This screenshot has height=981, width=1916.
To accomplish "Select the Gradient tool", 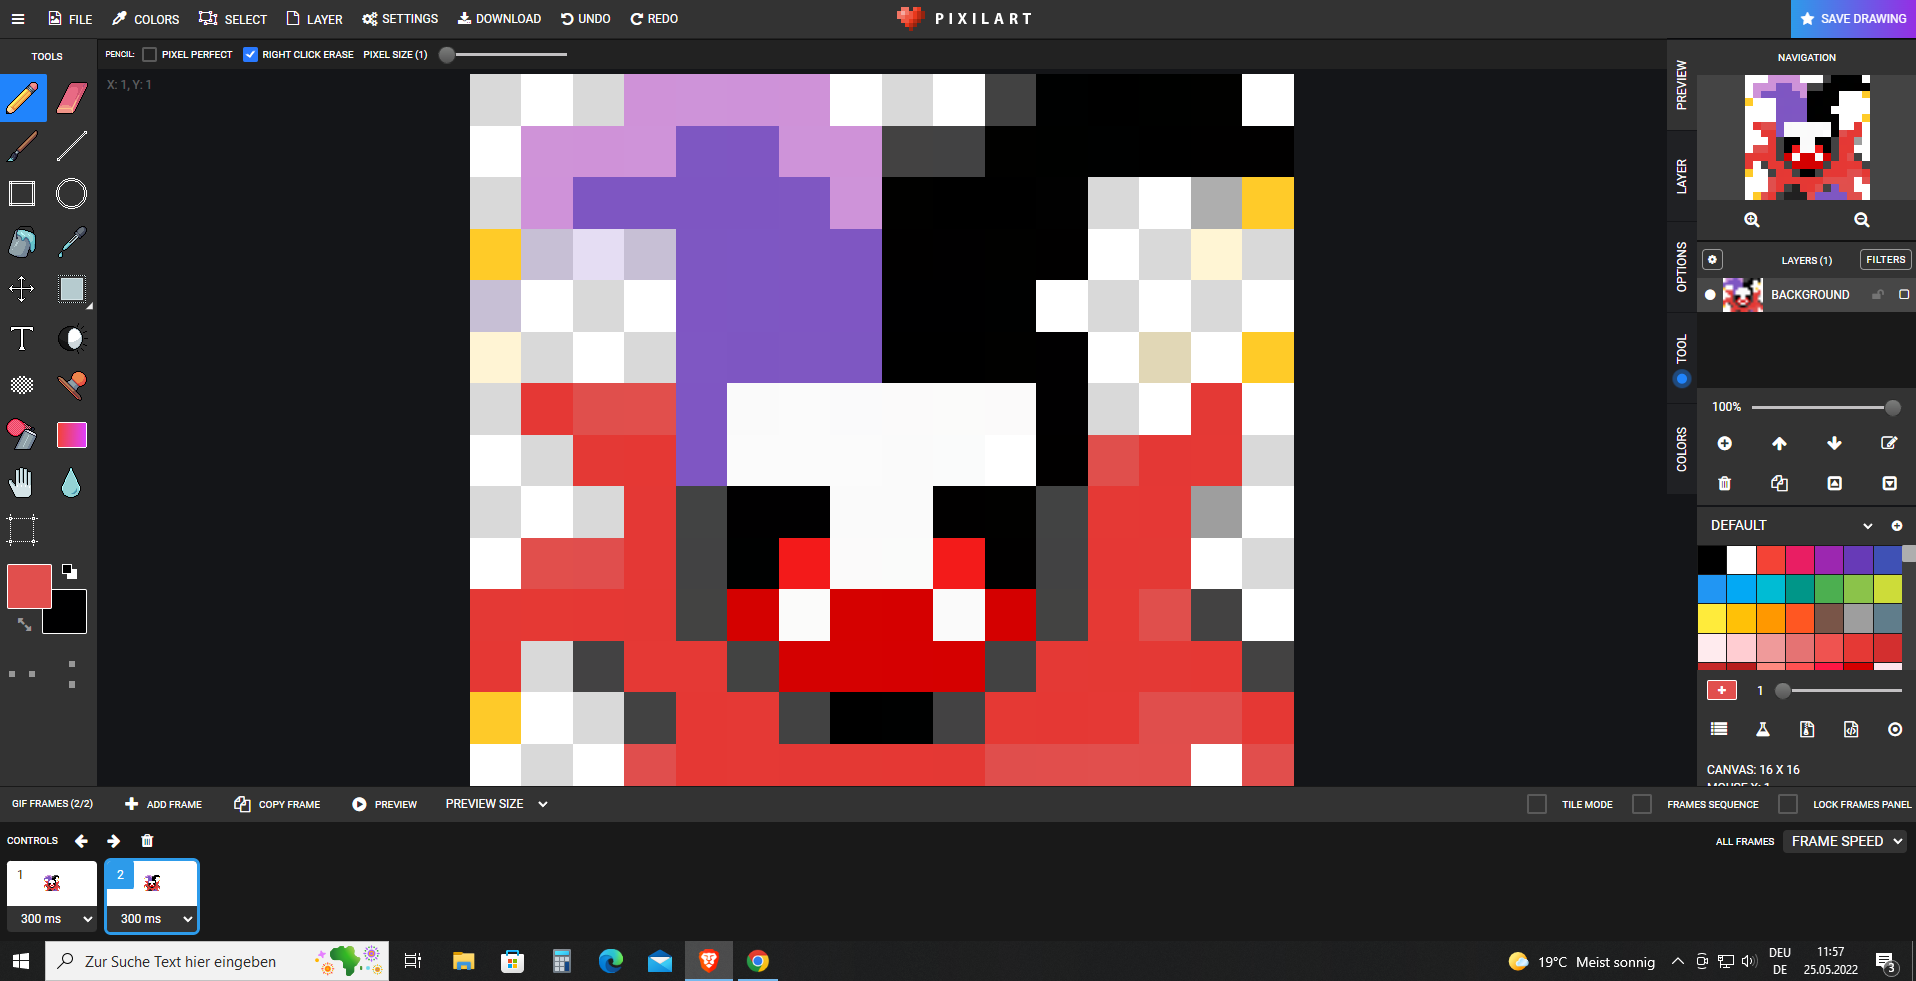I will click(x=72, y=434).
